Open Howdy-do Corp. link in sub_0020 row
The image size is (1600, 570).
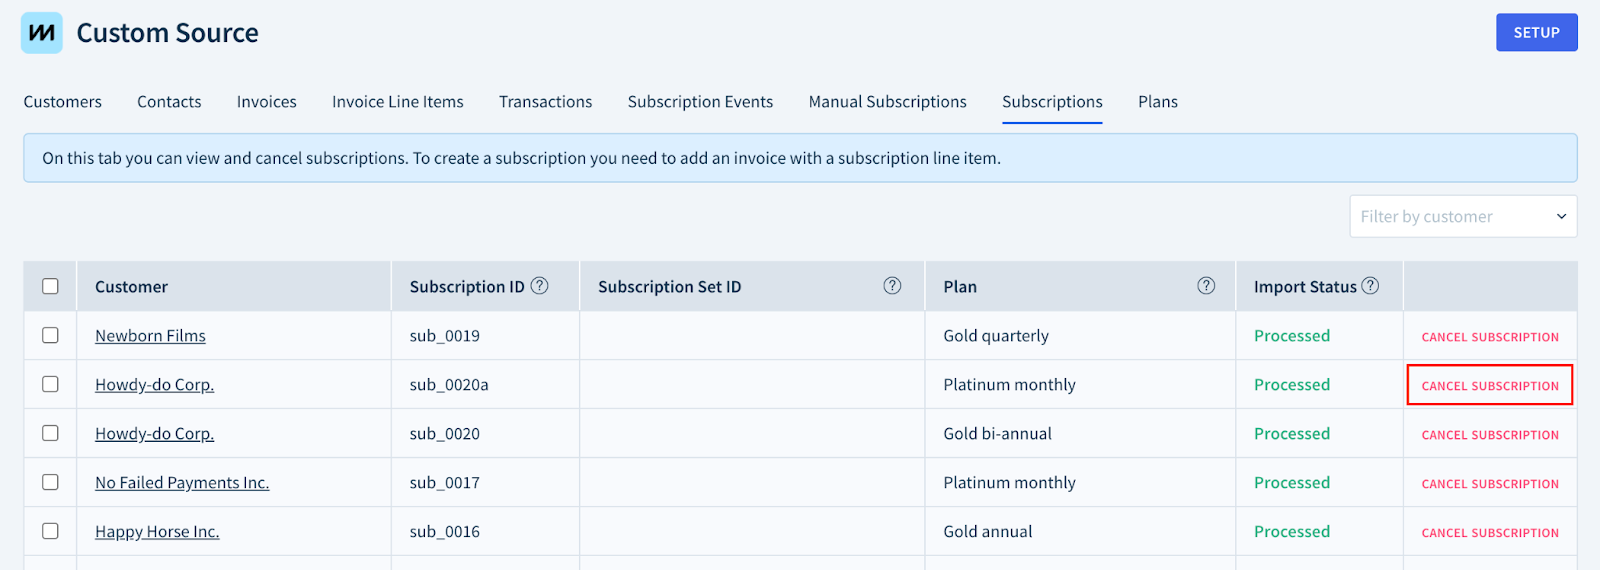tap(154, 434)
